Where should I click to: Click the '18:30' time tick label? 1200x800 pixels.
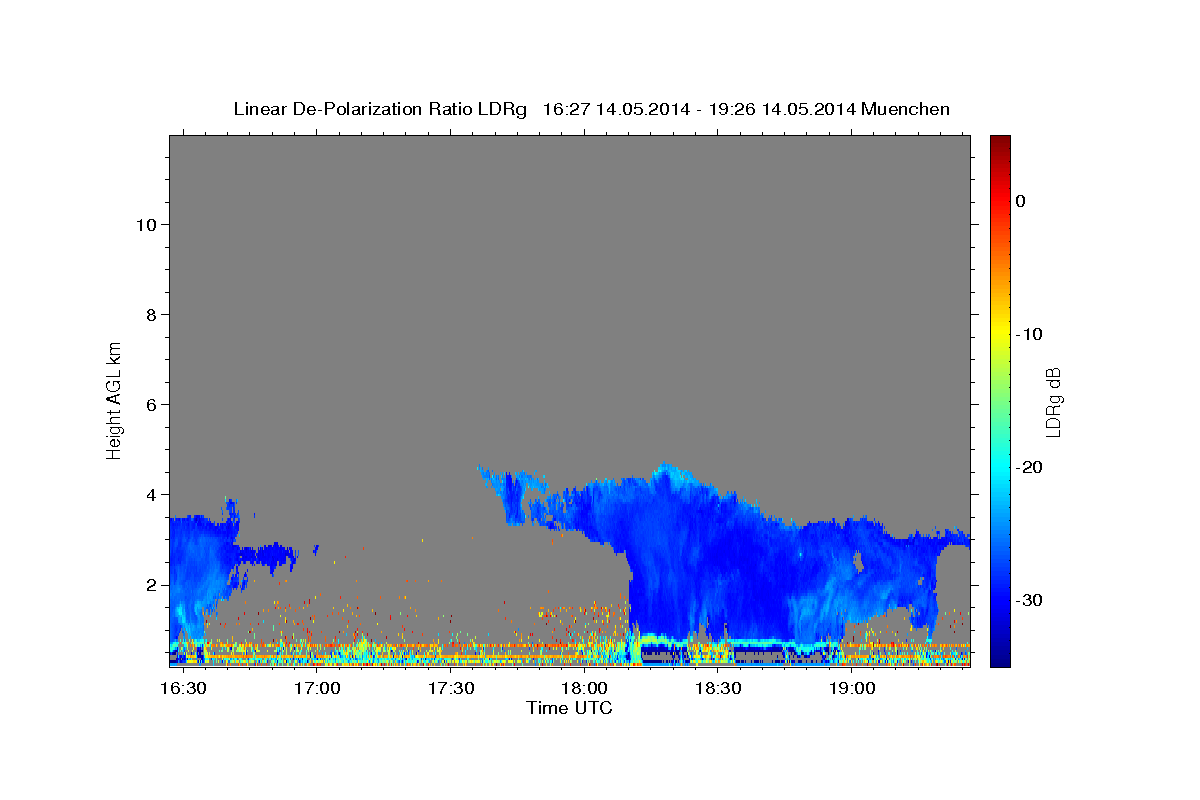(718, 689)
